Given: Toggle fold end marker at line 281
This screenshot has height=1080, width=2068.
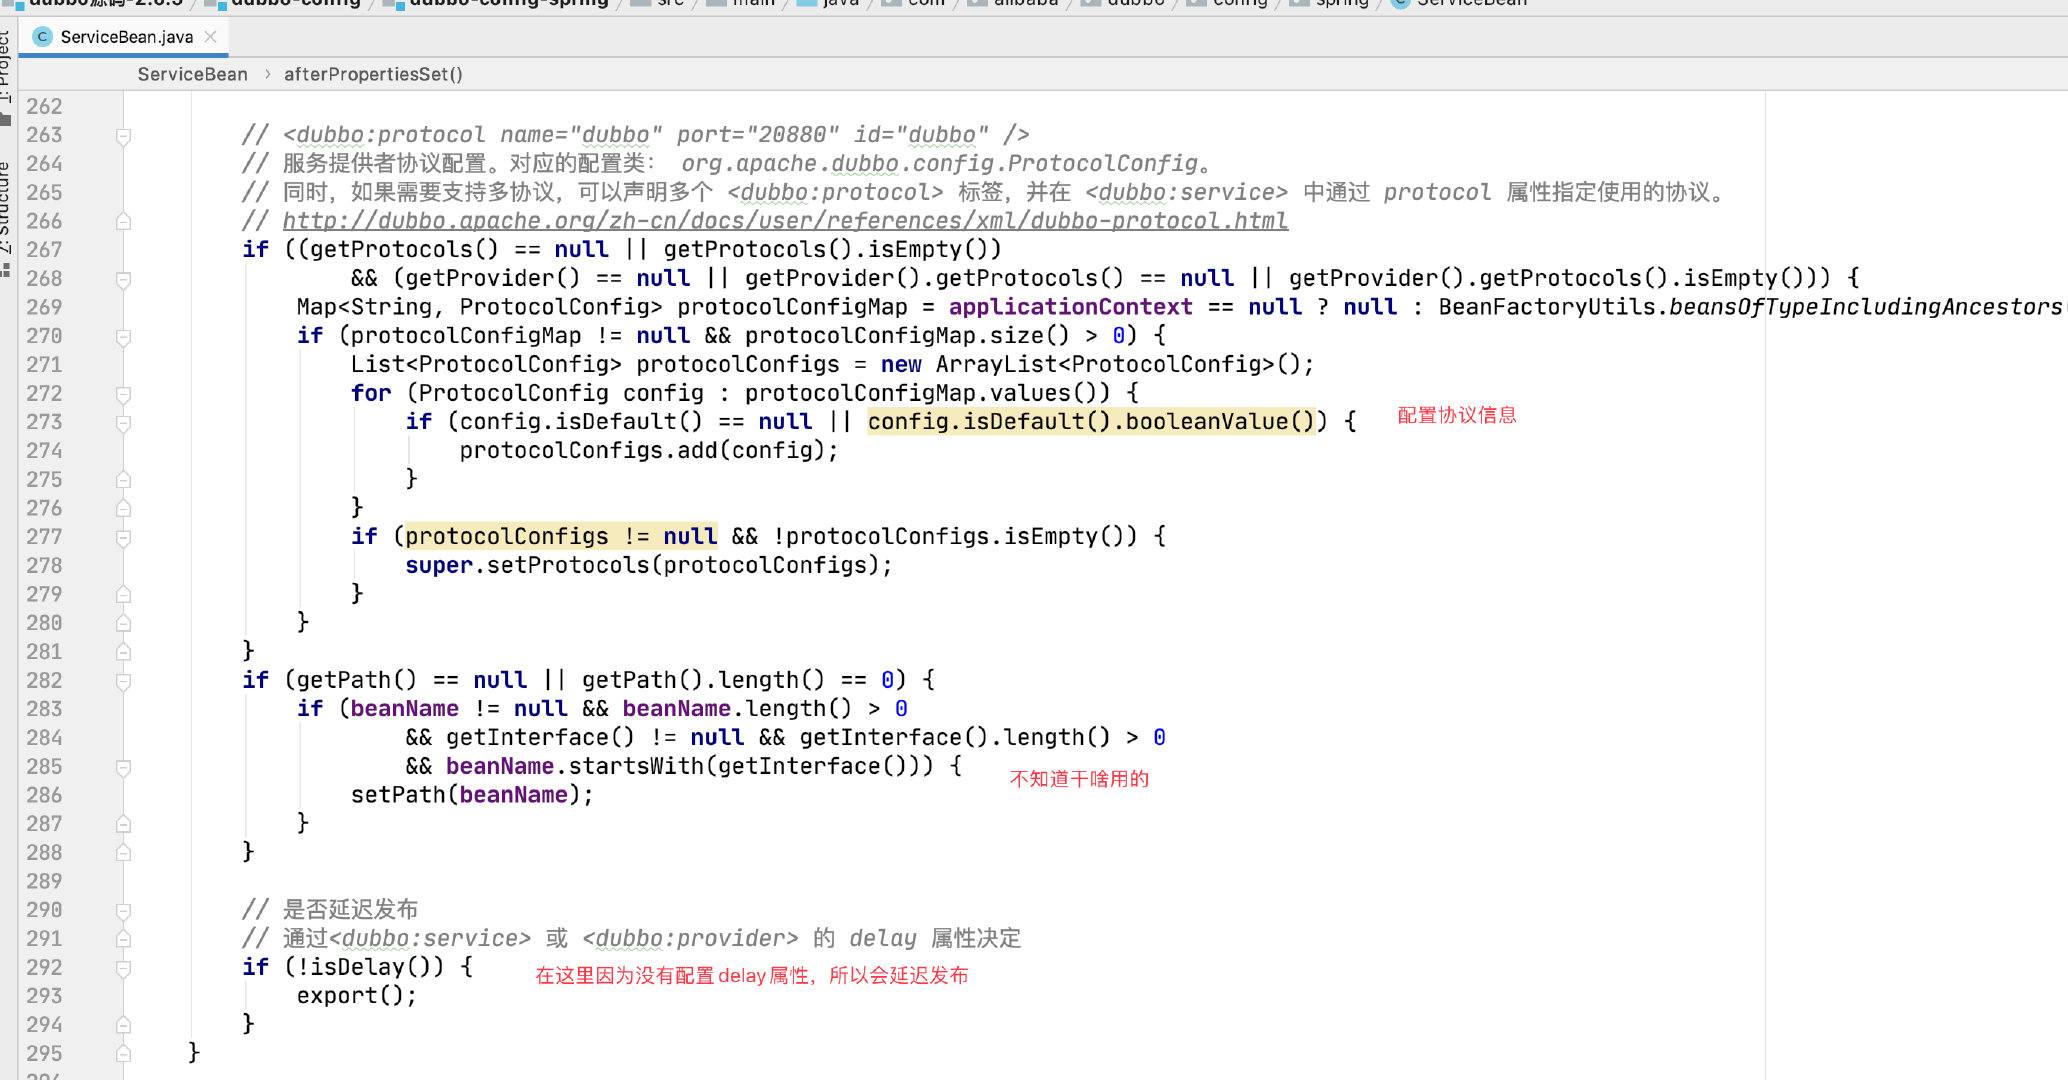Looking at the screenshot, I should 123,652.
